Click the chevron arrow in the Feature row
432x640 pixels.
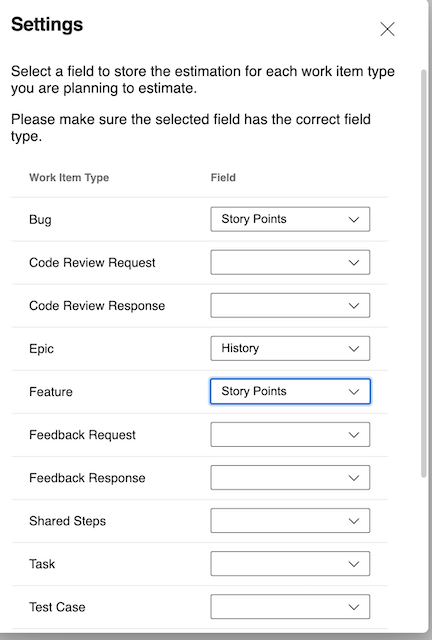tap(354, 392)
